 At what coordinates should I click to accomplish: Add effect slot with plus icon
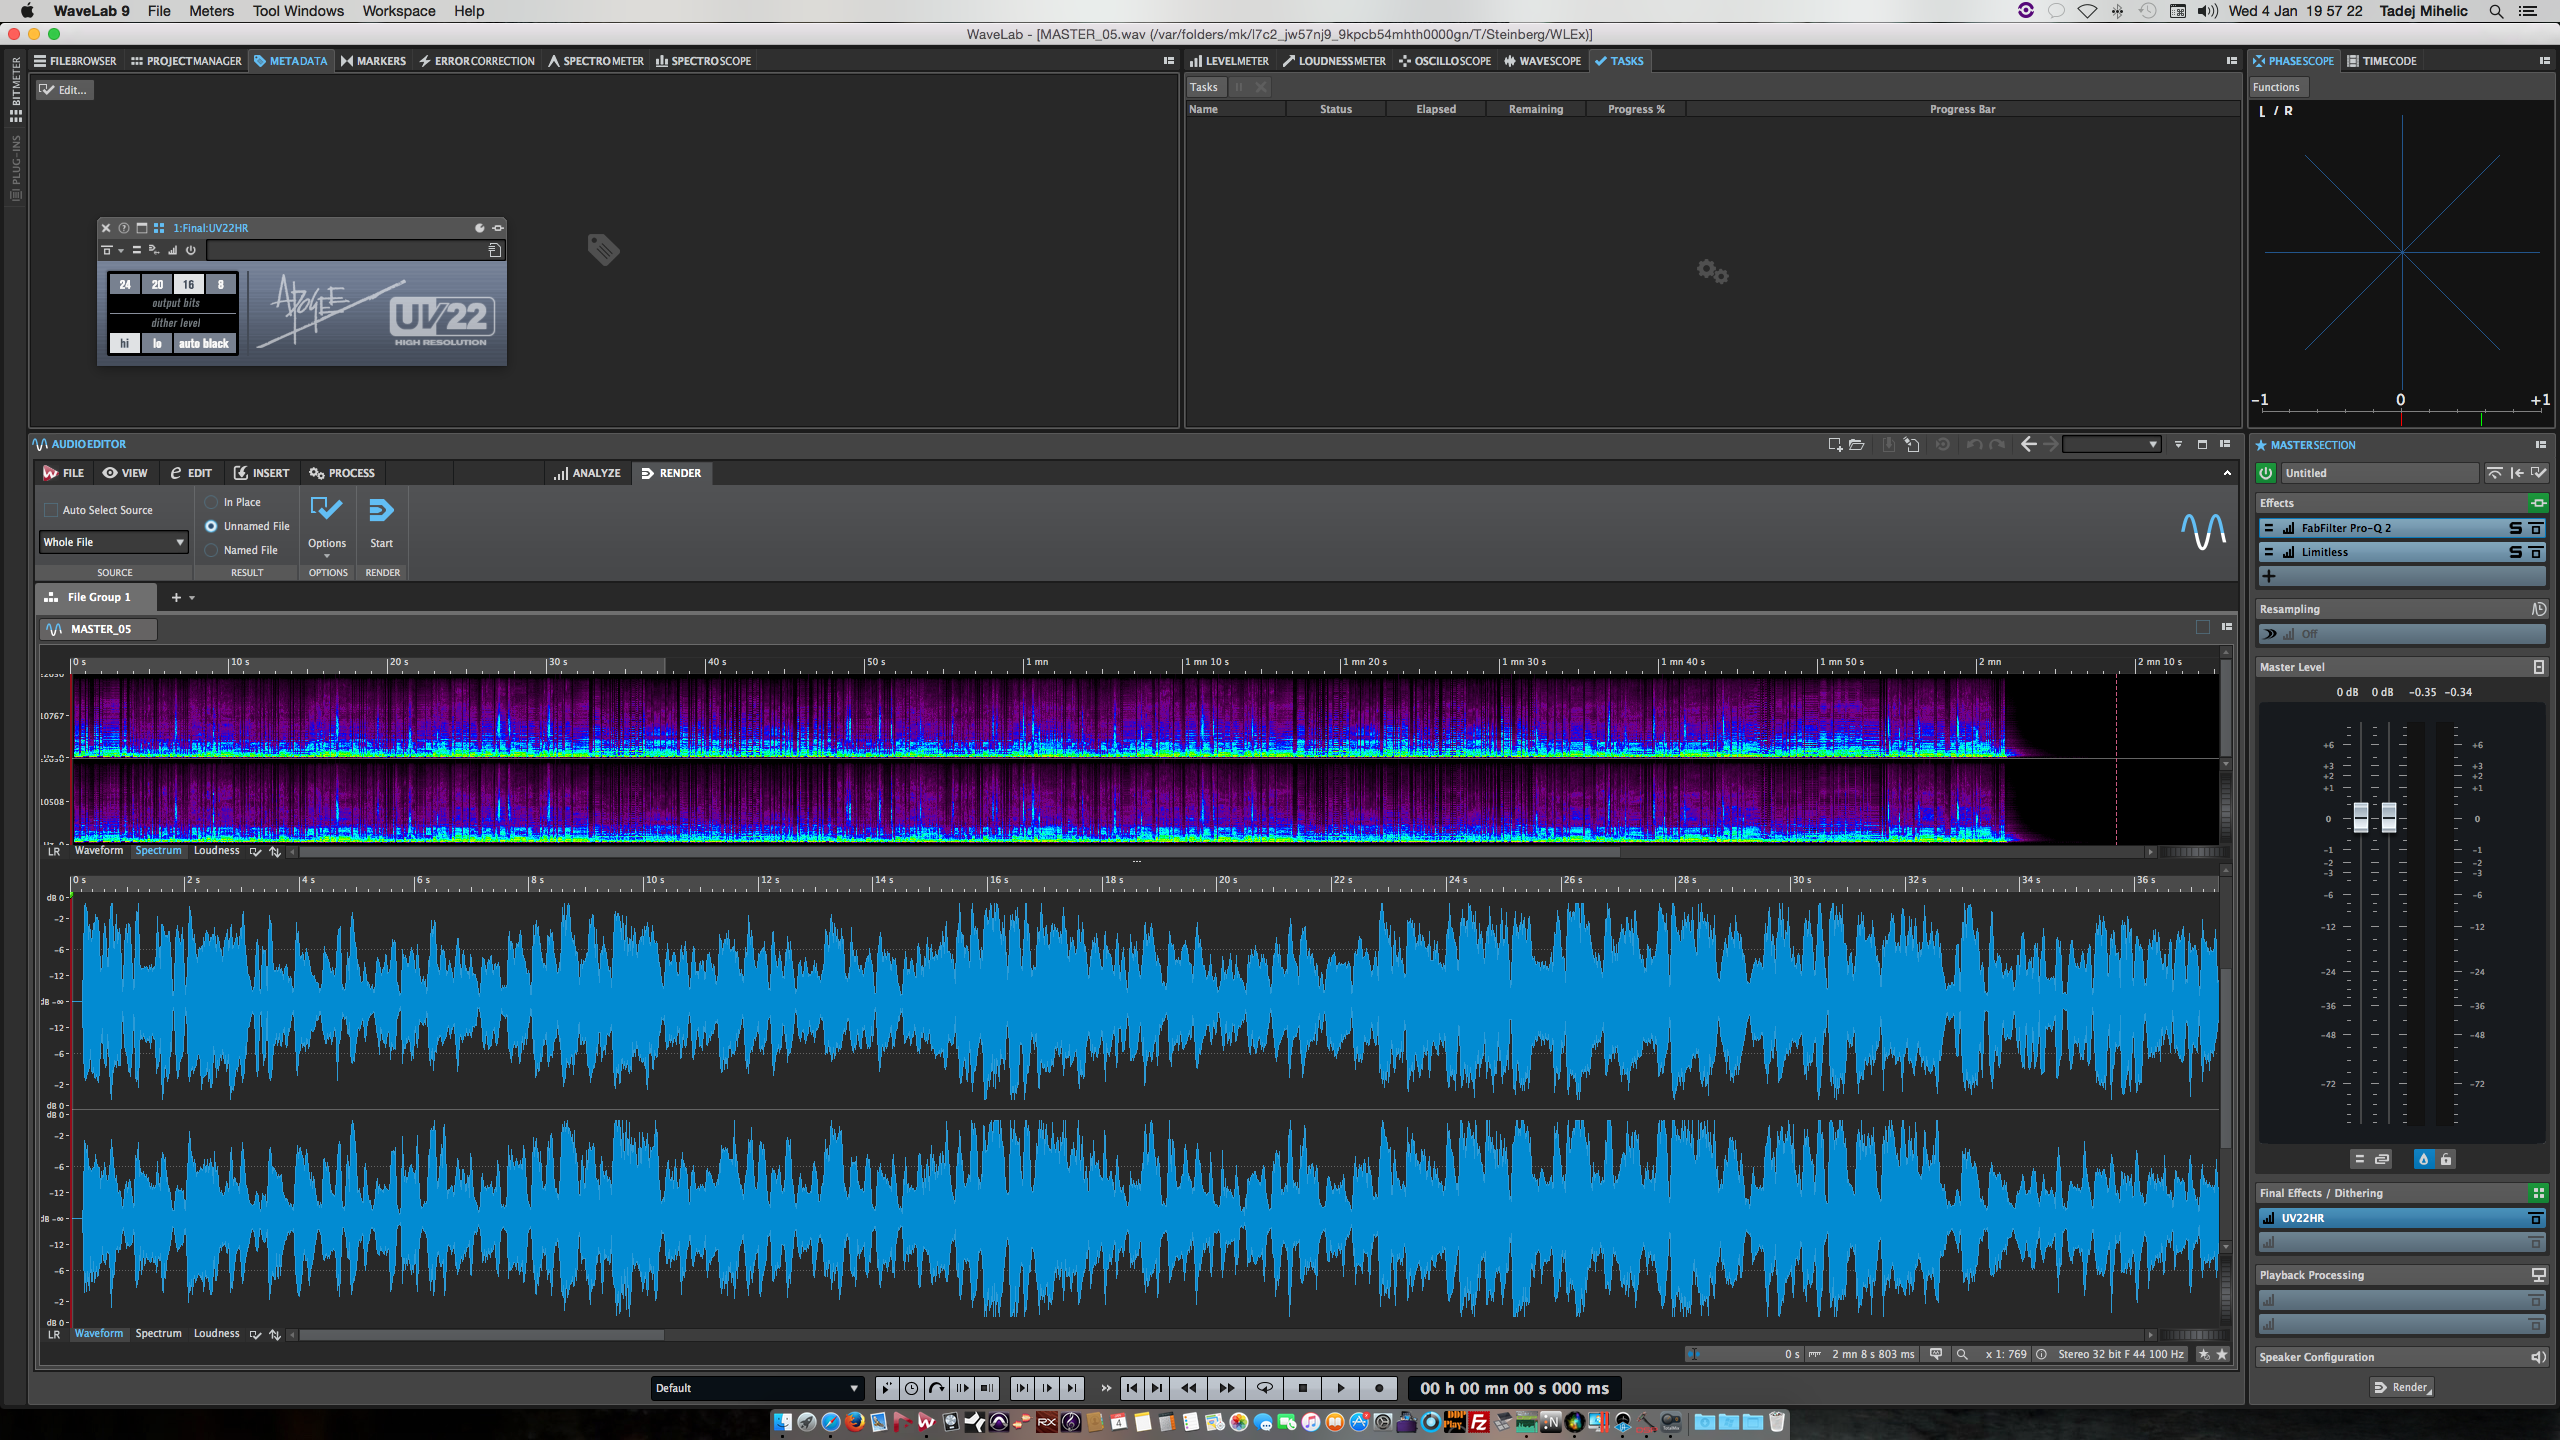coord(2269,576)
